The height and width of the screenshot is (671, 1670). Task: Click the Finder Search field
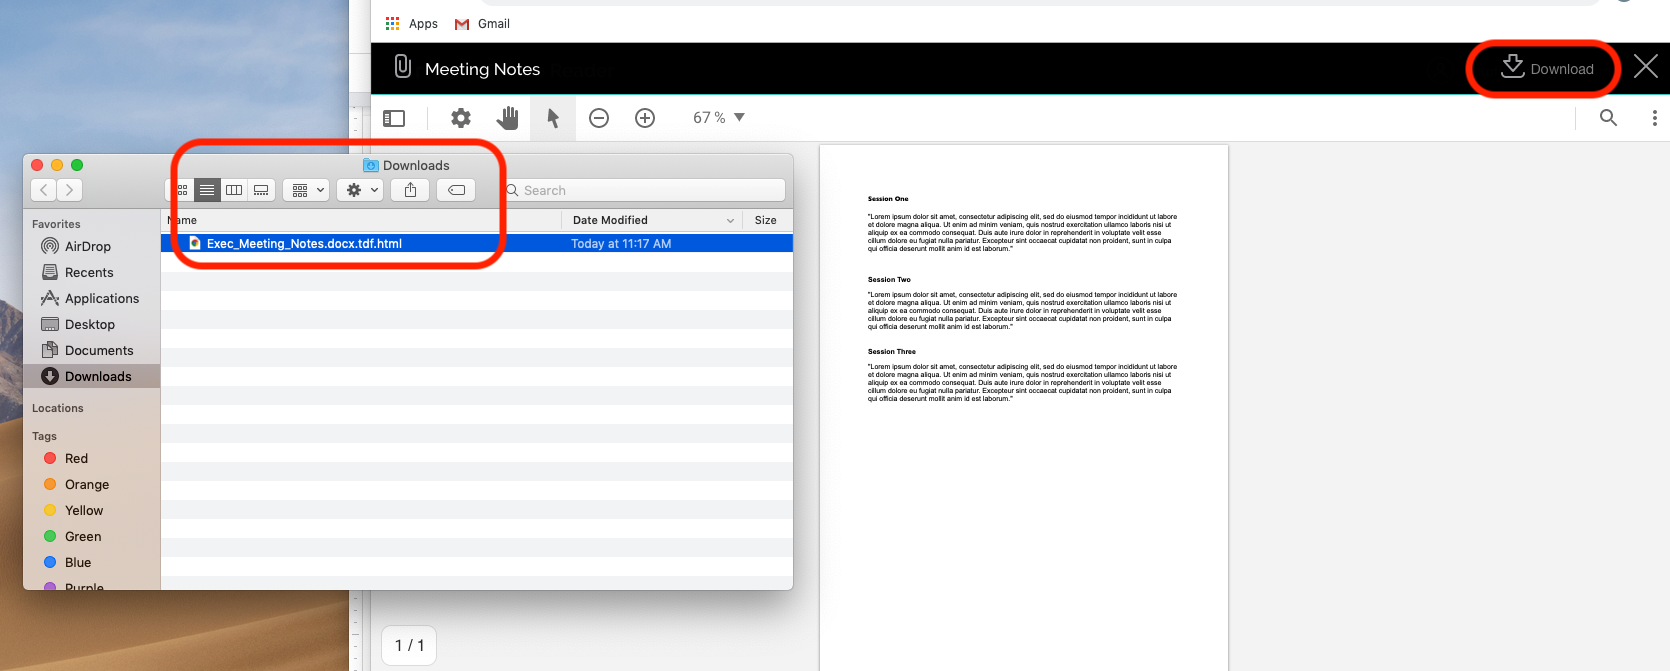(644, 190)
